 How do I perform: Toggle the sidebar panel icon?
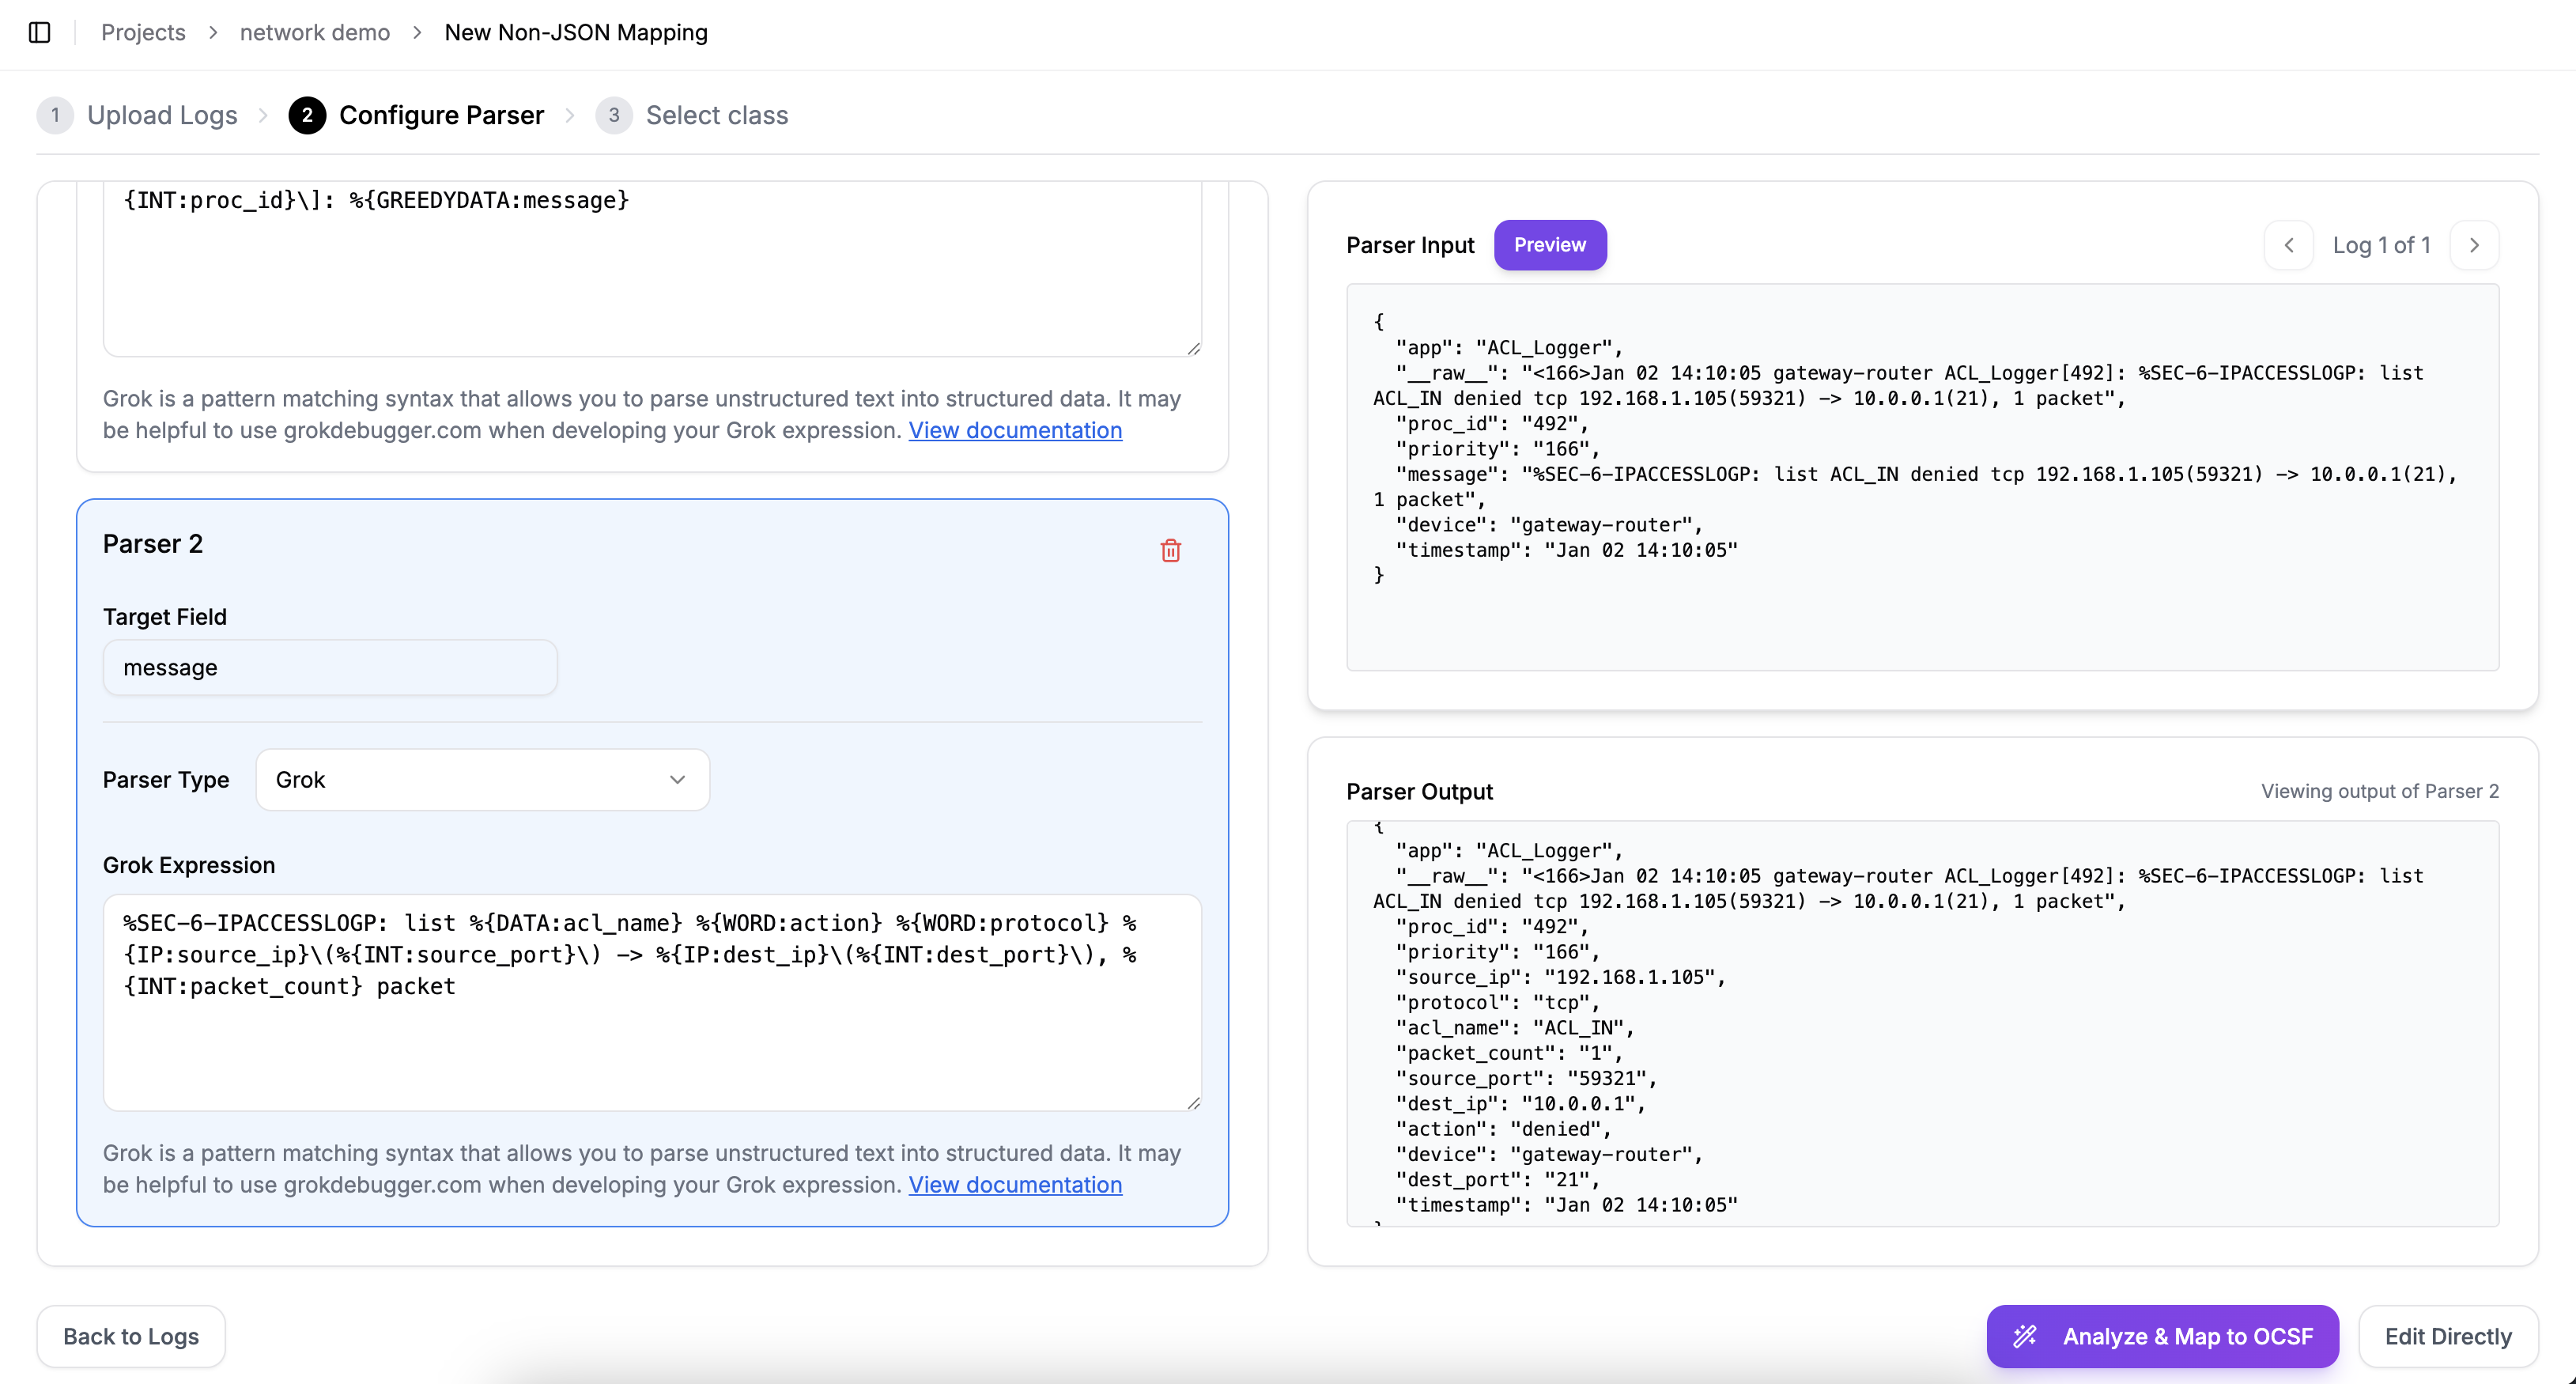click(40, 32)
